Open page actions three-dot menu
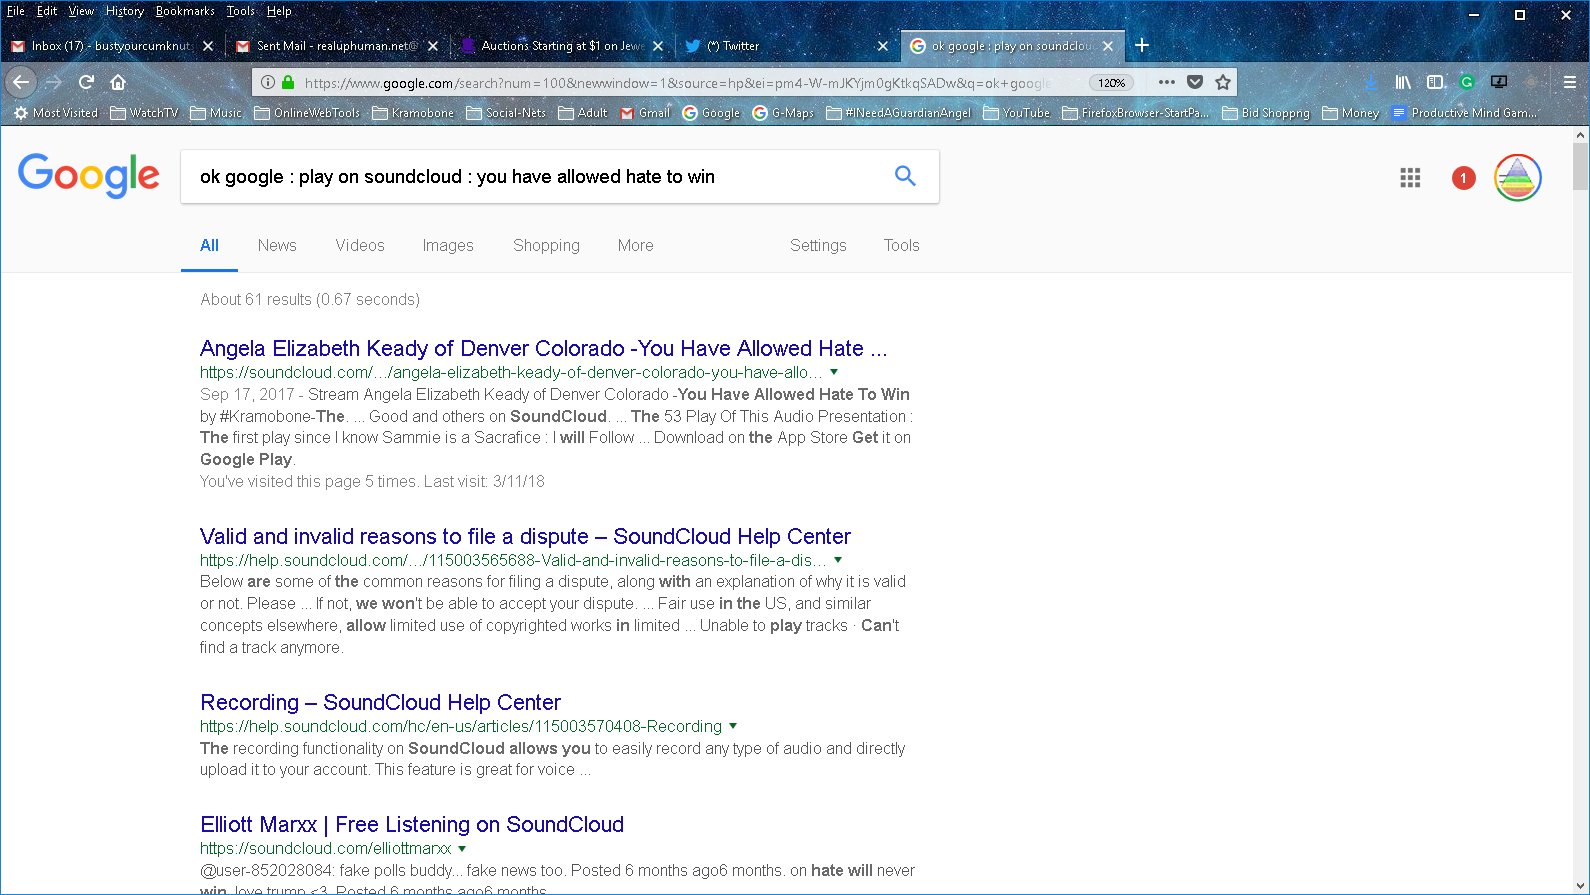Viewport: 1590px width, 895px height. 1166,82
